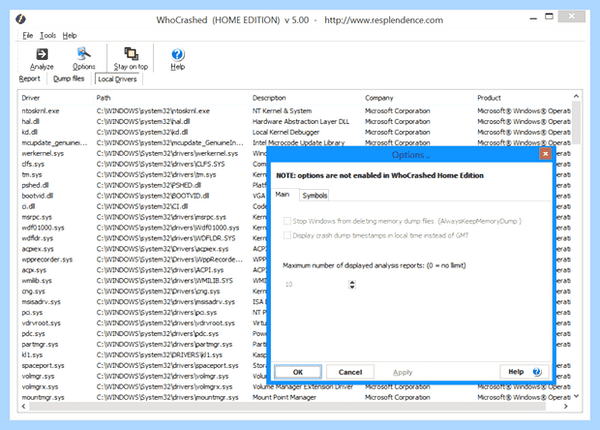The height and width of the screenshot is (430, 600).
Task: Open the Help menu
Action: (70, 36)
